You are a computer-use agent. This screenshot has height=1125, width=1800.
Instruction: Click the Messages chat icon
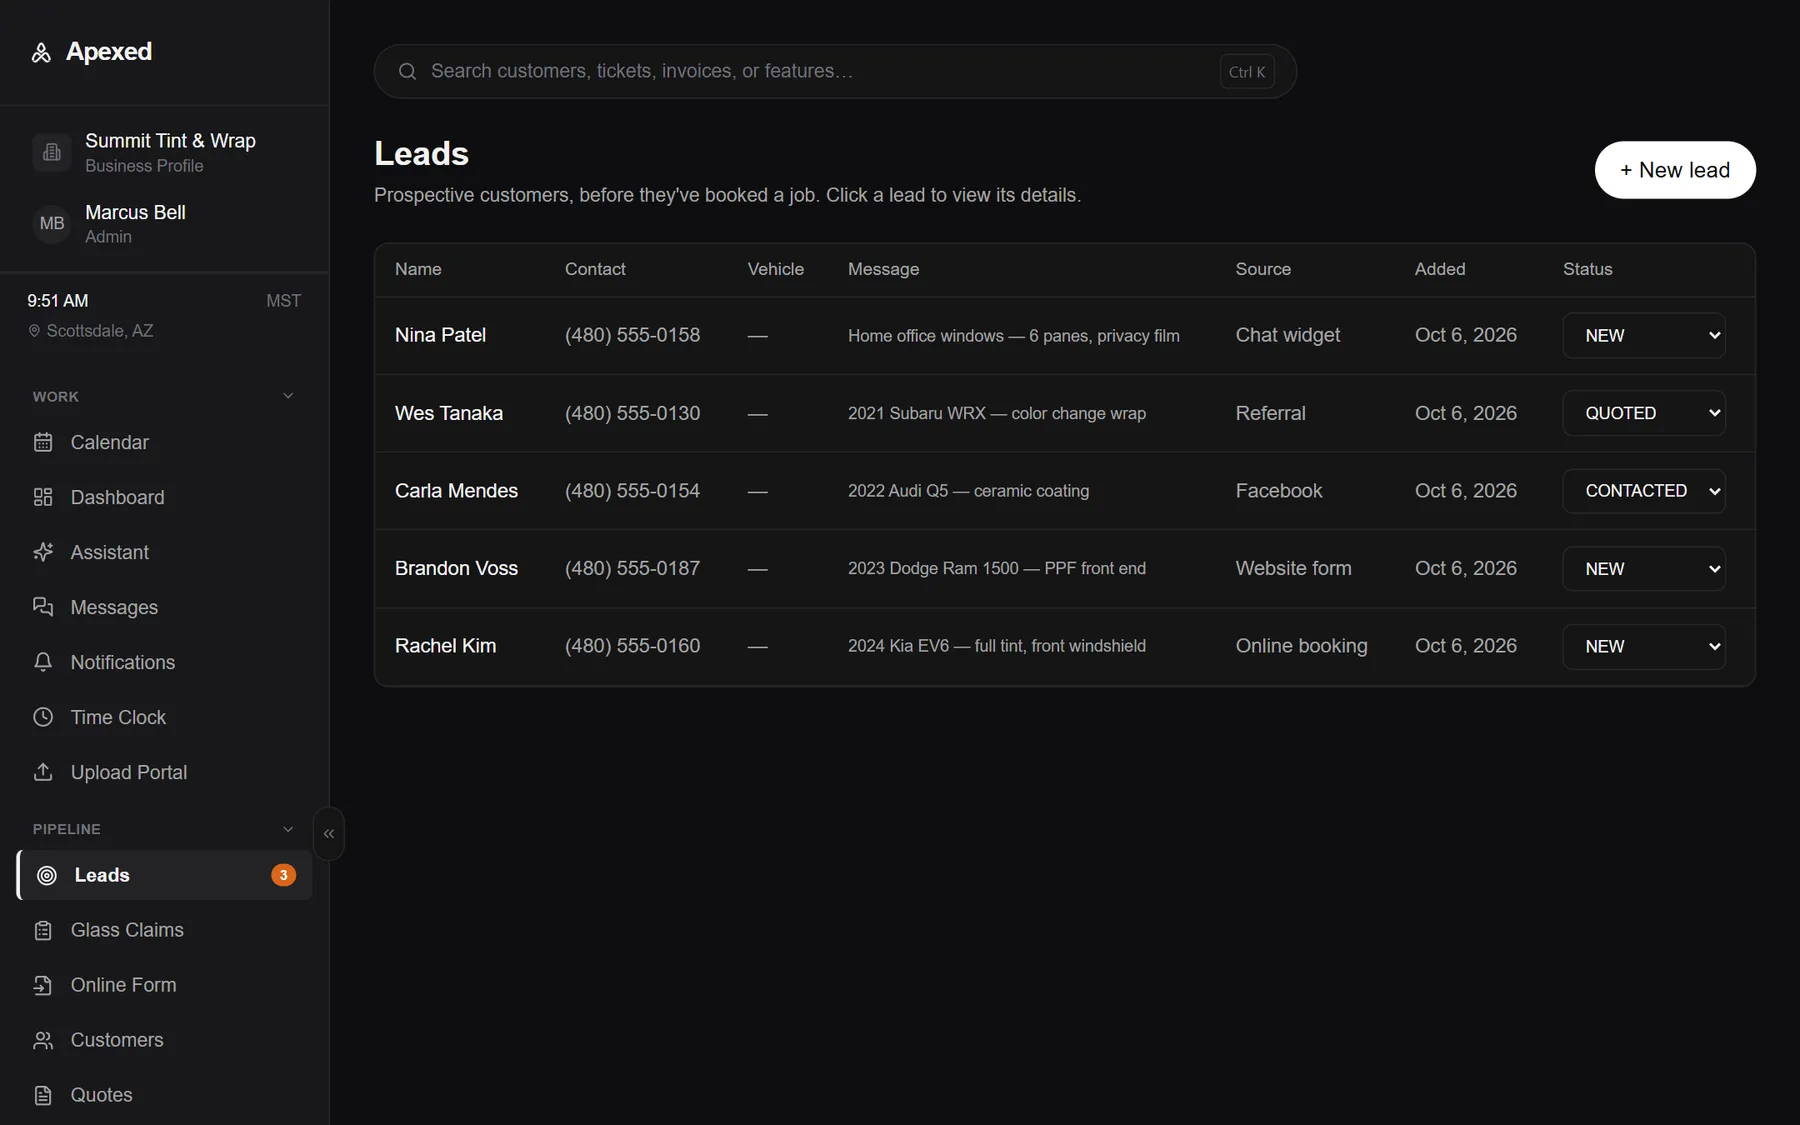pos(43,607)
